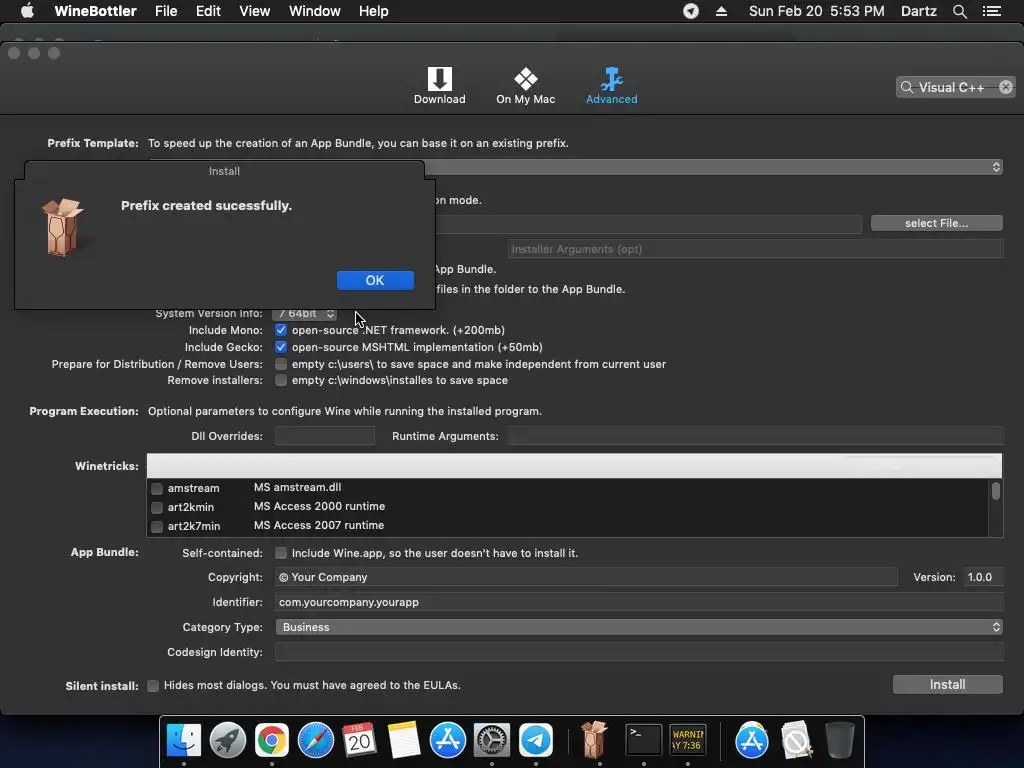This screenshot has height=768, width=1024.
Task: Check the amstream winetrick
Action: click(157, 488)
